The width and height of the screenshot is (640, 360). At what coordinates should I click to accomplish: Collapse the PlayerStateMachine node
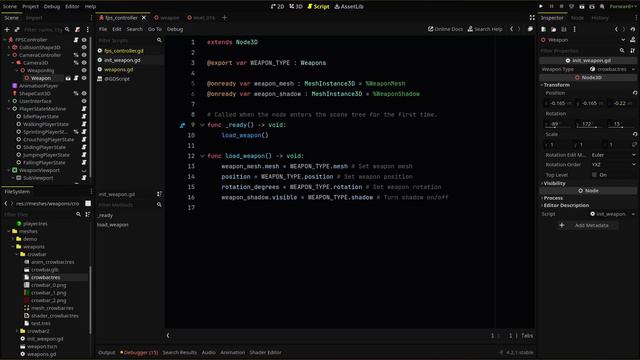pos(9,109)
